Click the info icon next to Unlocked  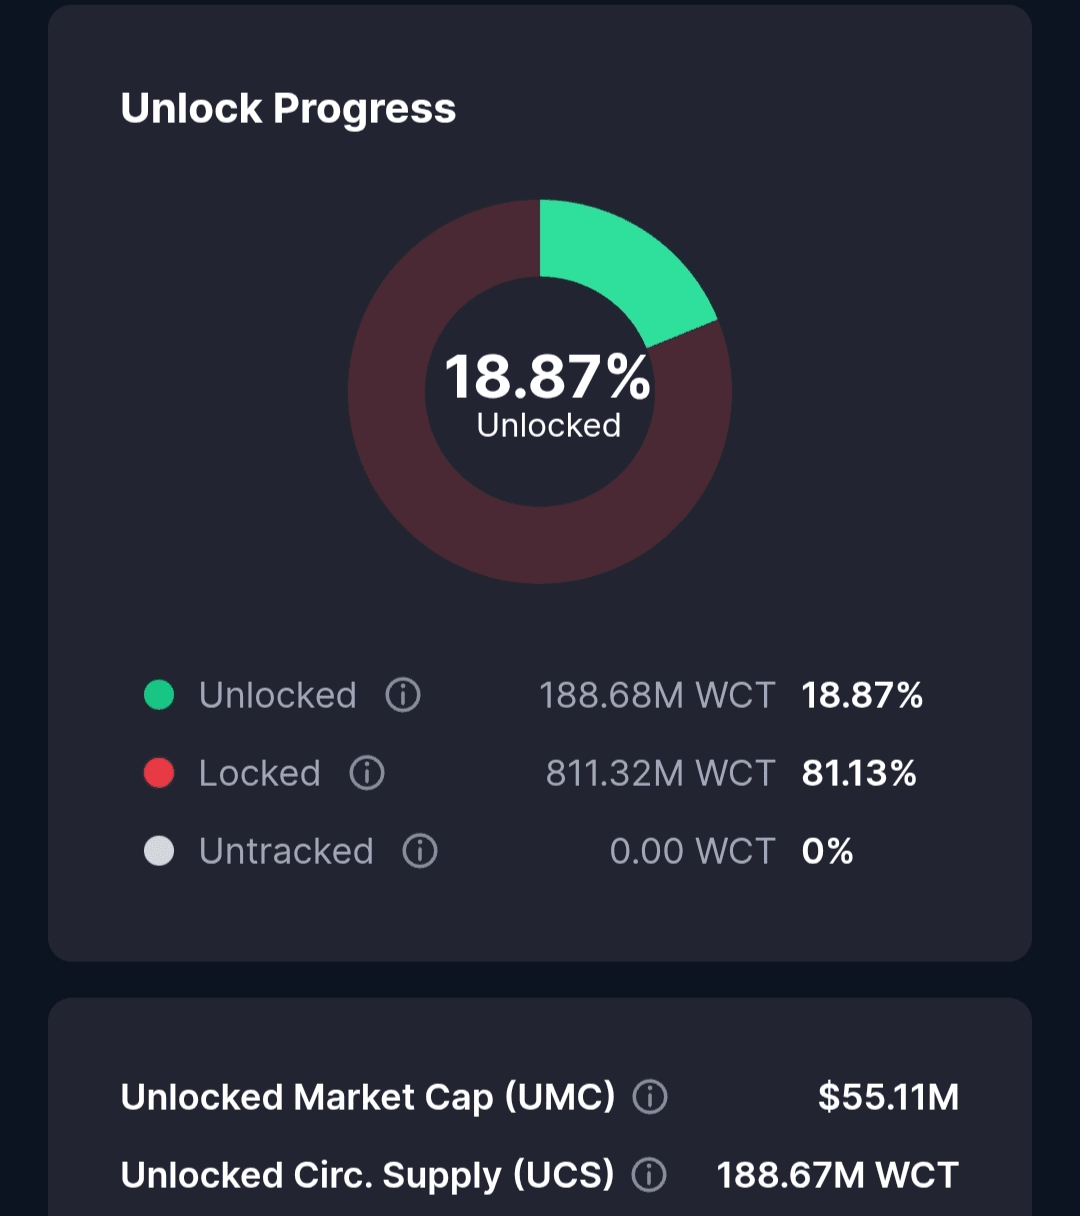(403, 694)
